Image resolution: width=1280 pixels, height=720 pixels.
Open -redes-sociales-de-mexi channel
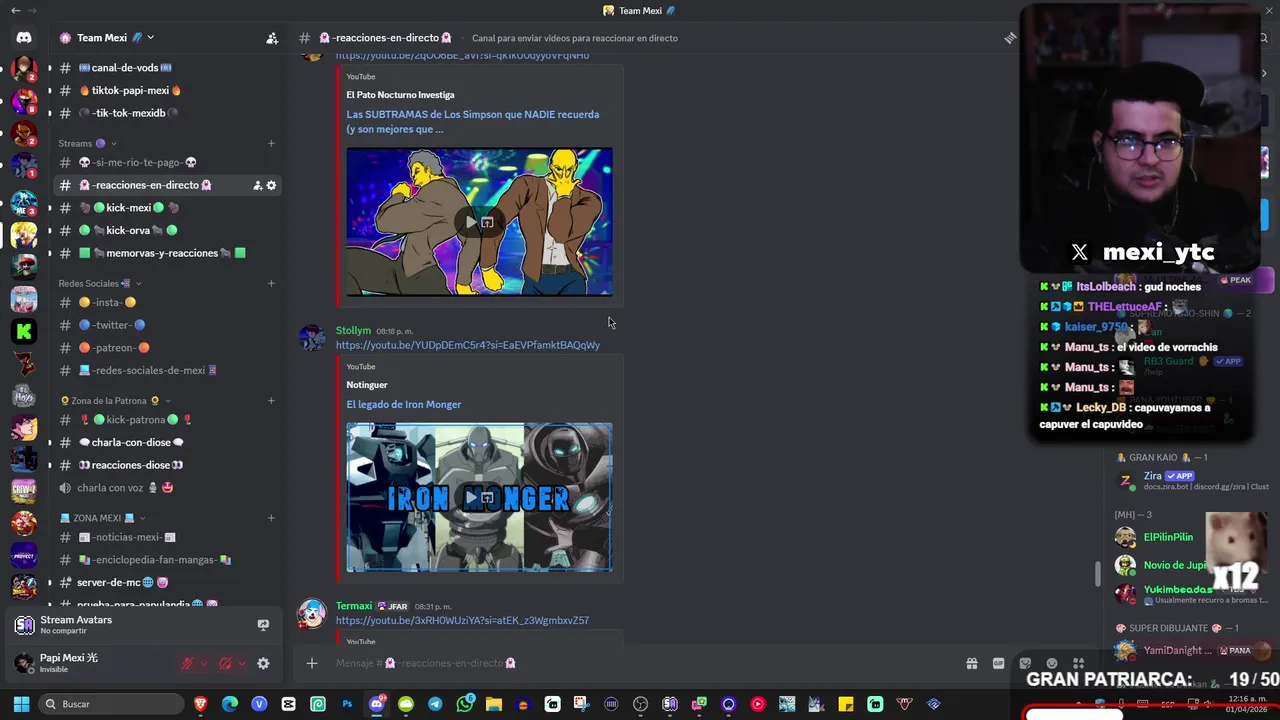point(147,370)
